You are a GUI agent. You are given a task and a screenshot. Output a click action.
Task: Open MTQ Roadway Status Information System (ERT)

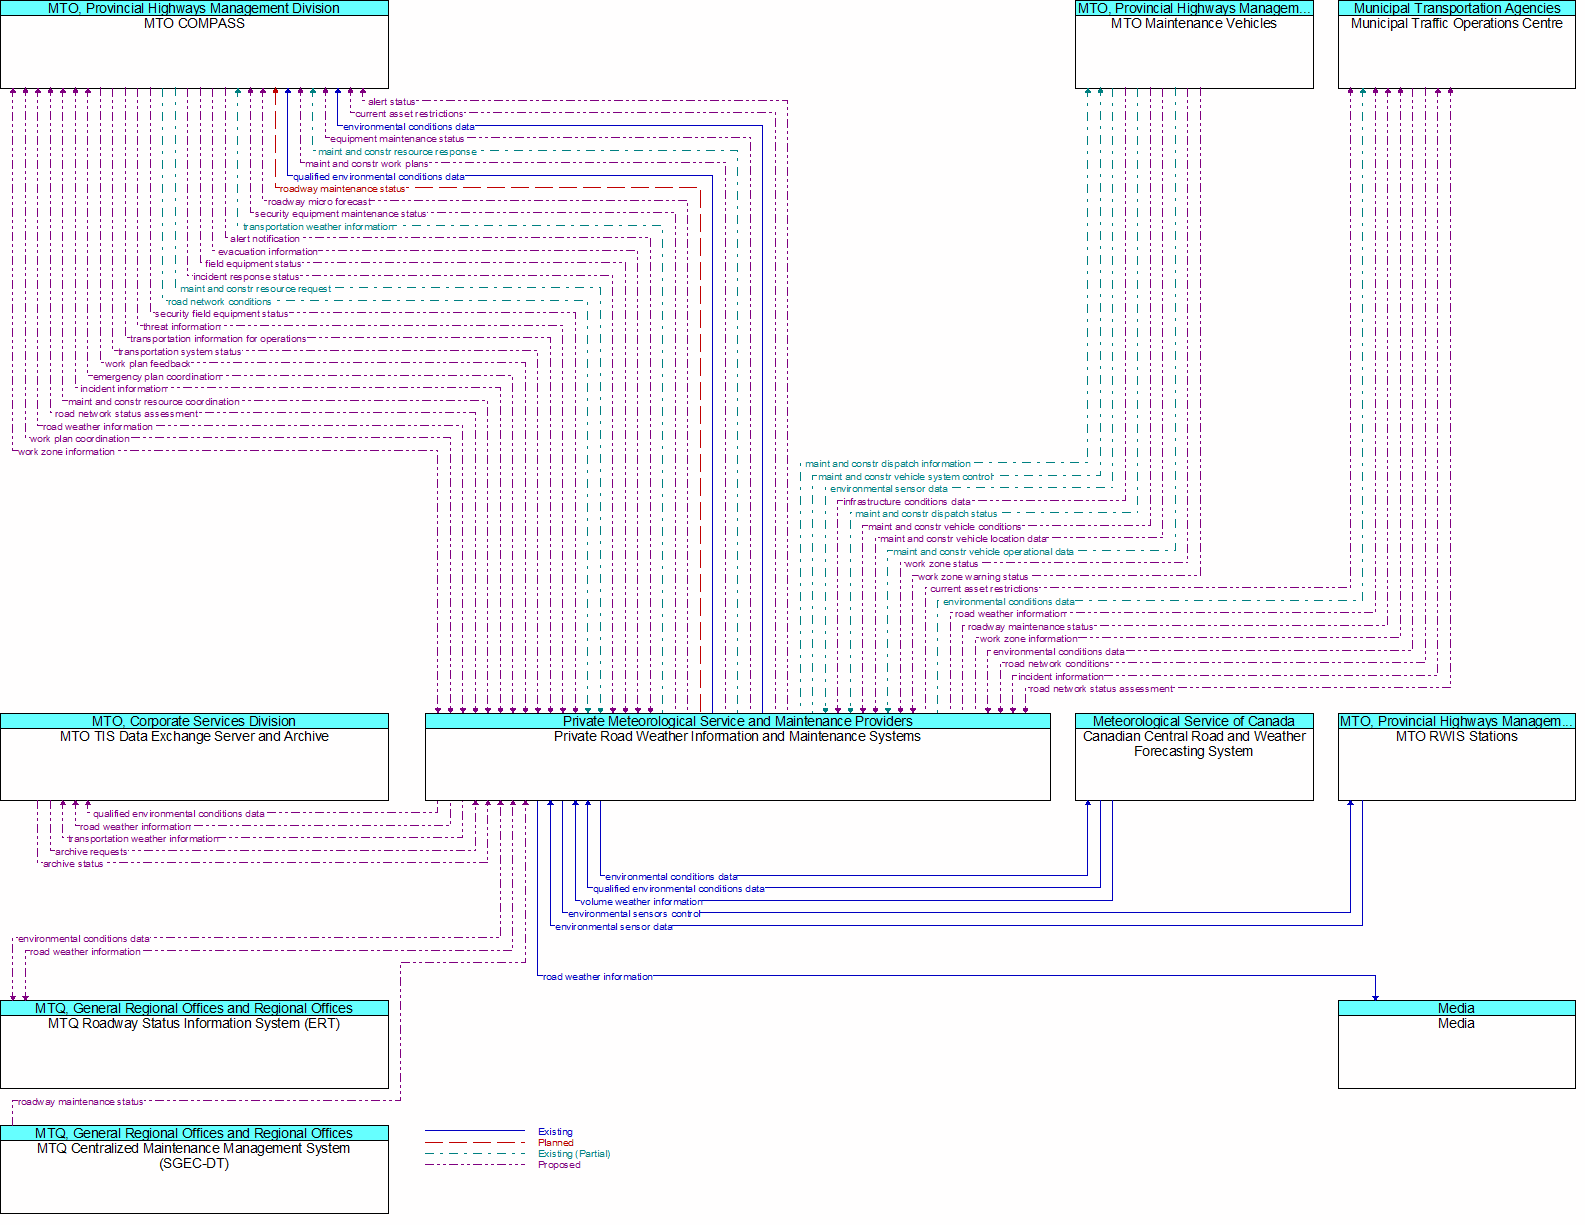(x=194, y=1044)
